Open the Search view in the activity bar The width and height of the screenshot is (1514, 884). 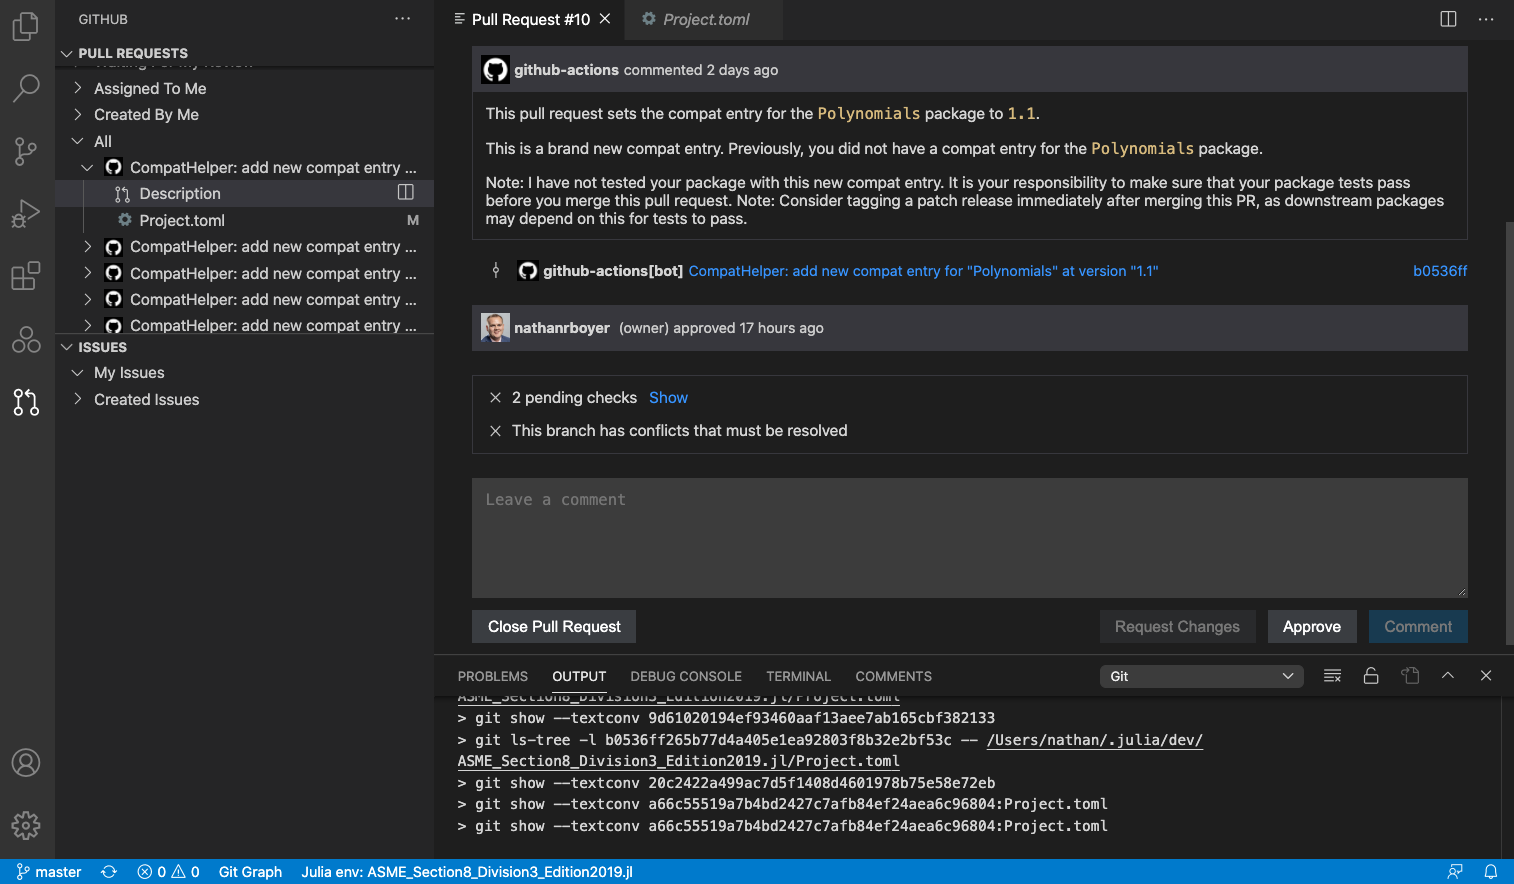point(26,89)
